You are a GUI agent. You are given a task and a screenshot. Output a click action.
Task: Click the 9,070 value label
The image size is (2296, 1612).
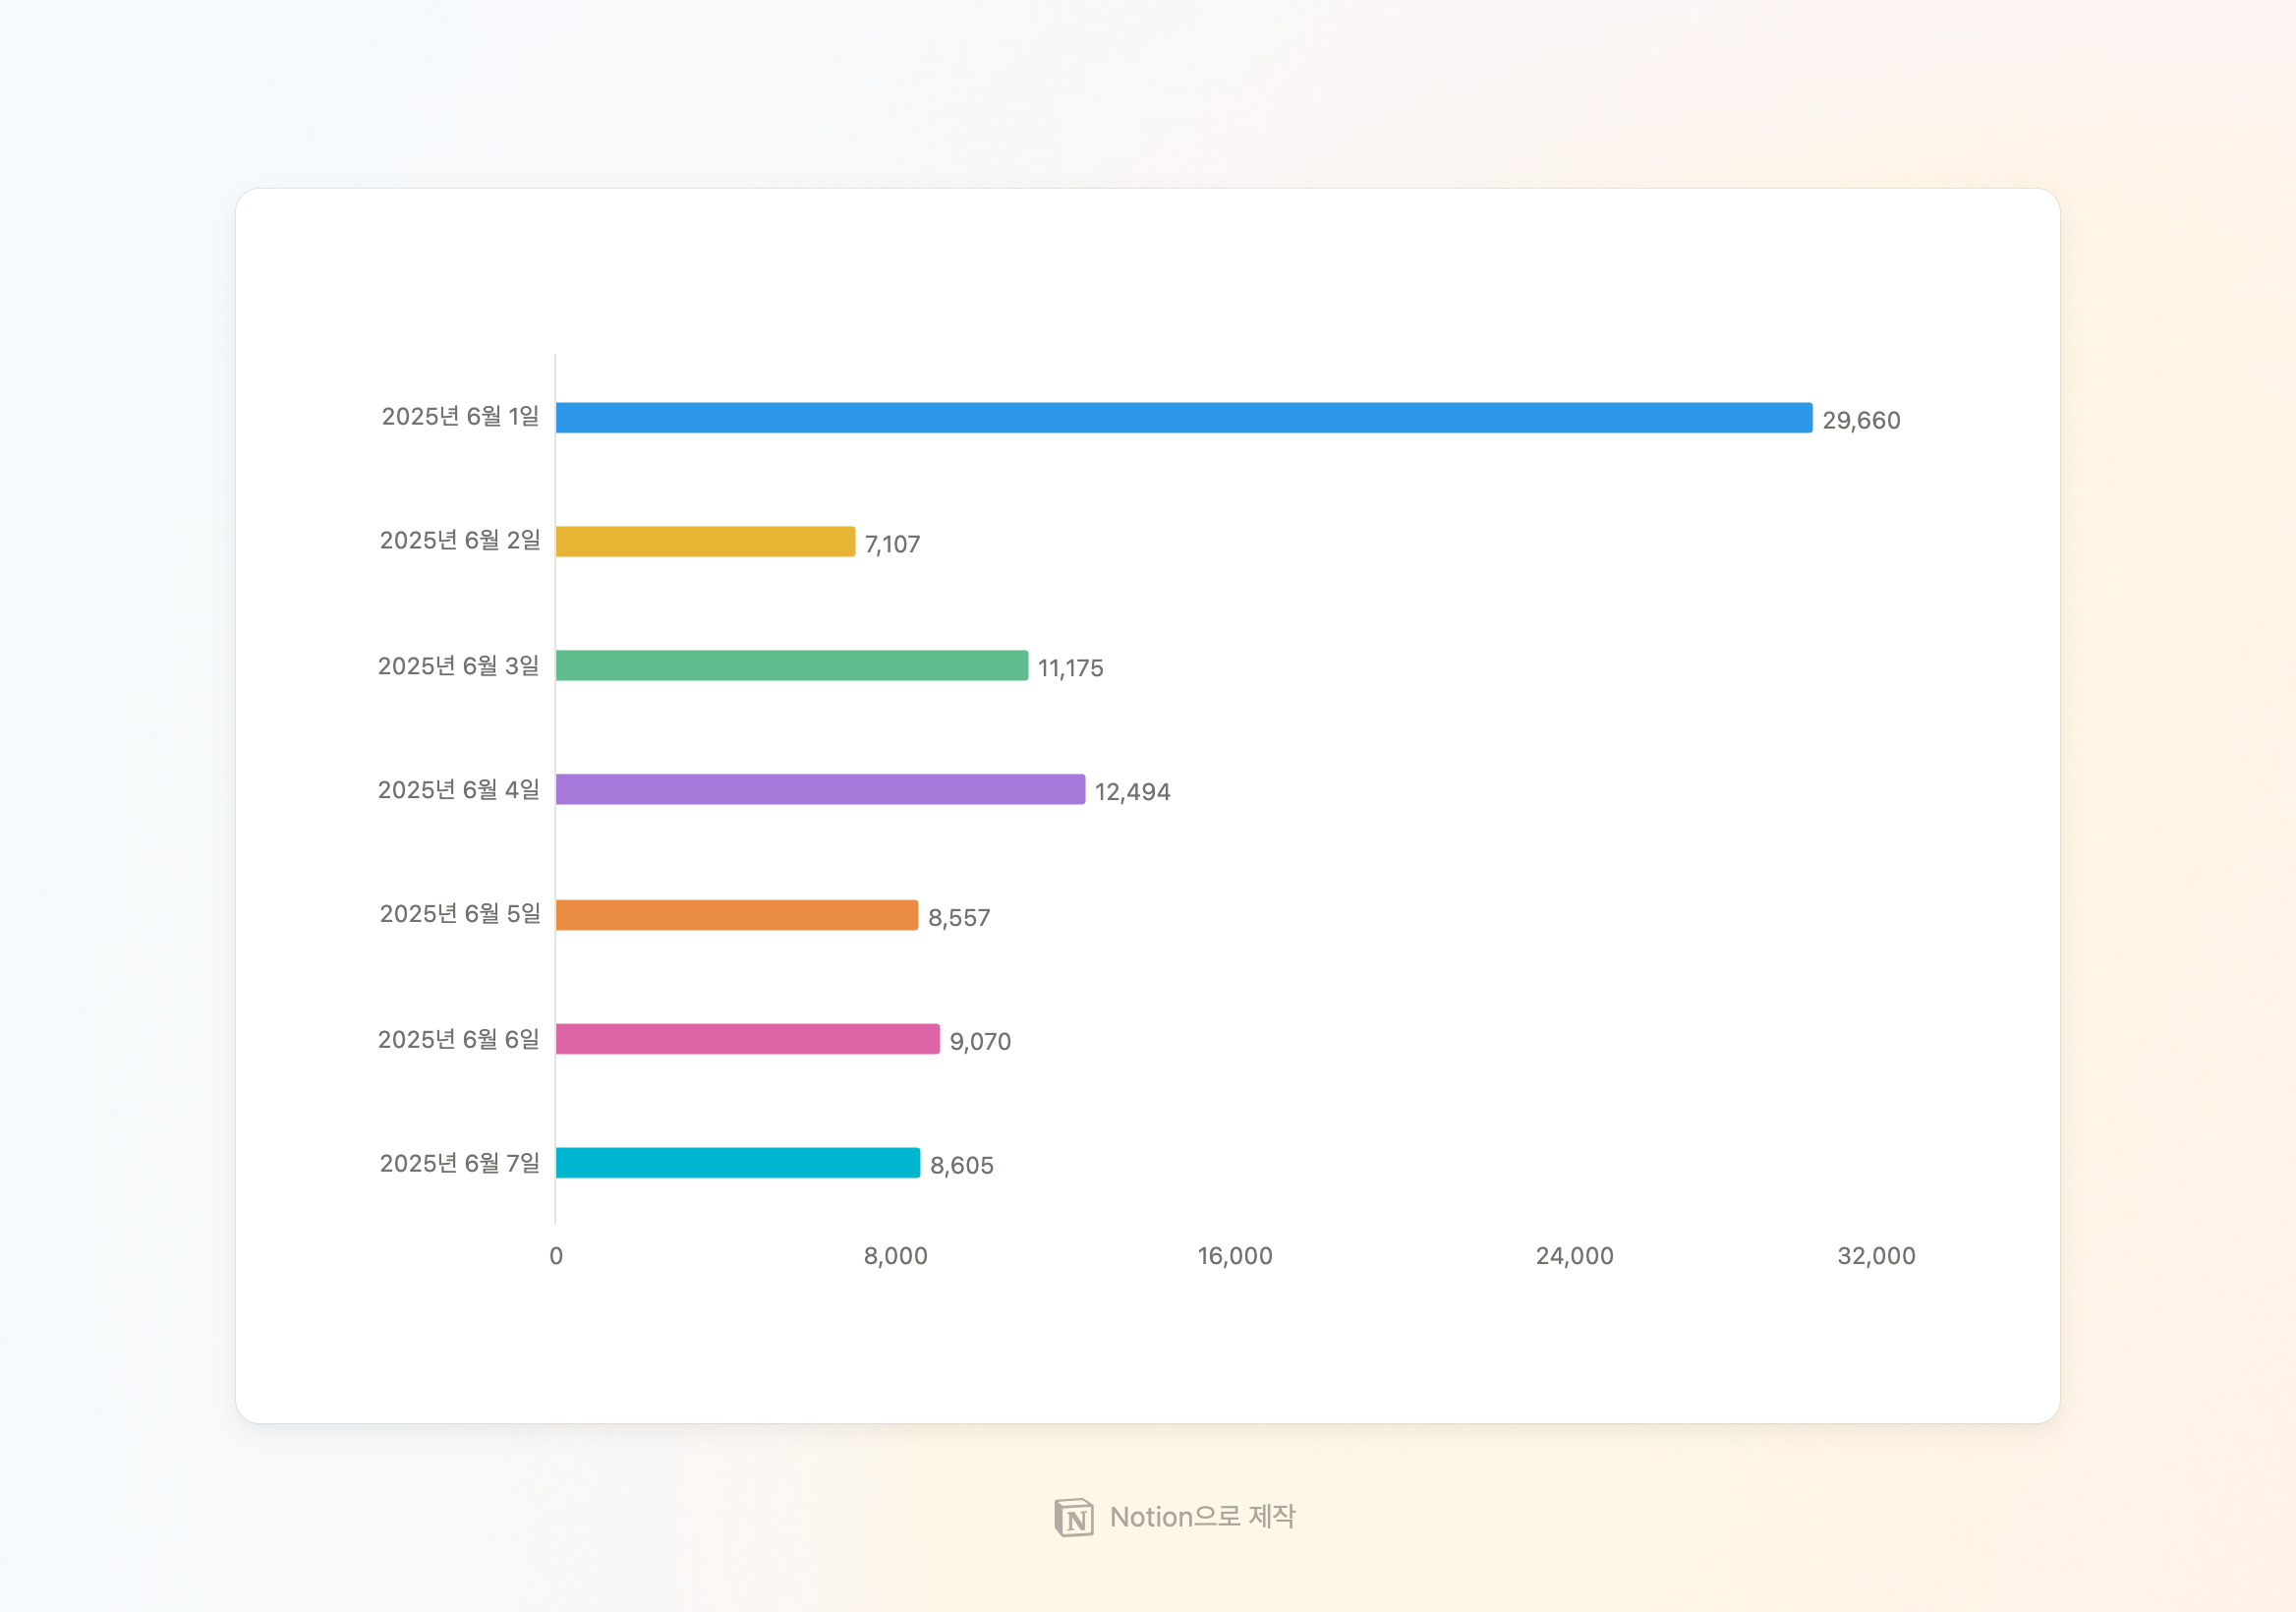(x=980, y=1042)
